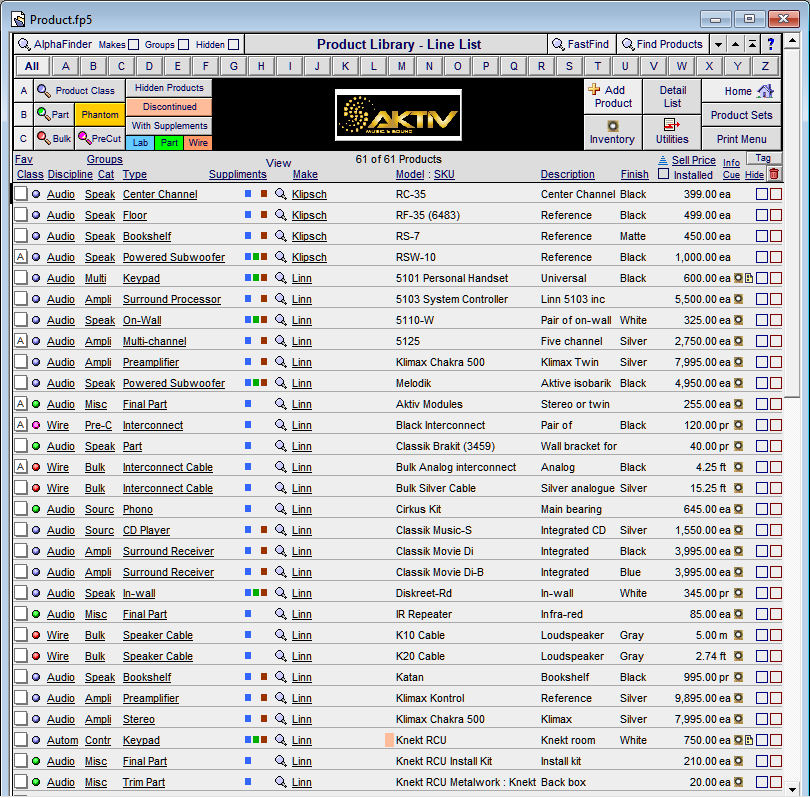This screenshot has height=798, width=810.
Task: Click the orange Discontinued filter
Action: (x=169, y=107)
